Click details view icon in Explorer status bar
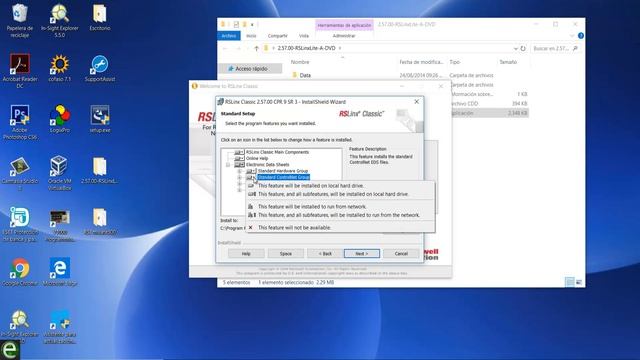This screenshot has height=360, width=640. pos(570,282)
